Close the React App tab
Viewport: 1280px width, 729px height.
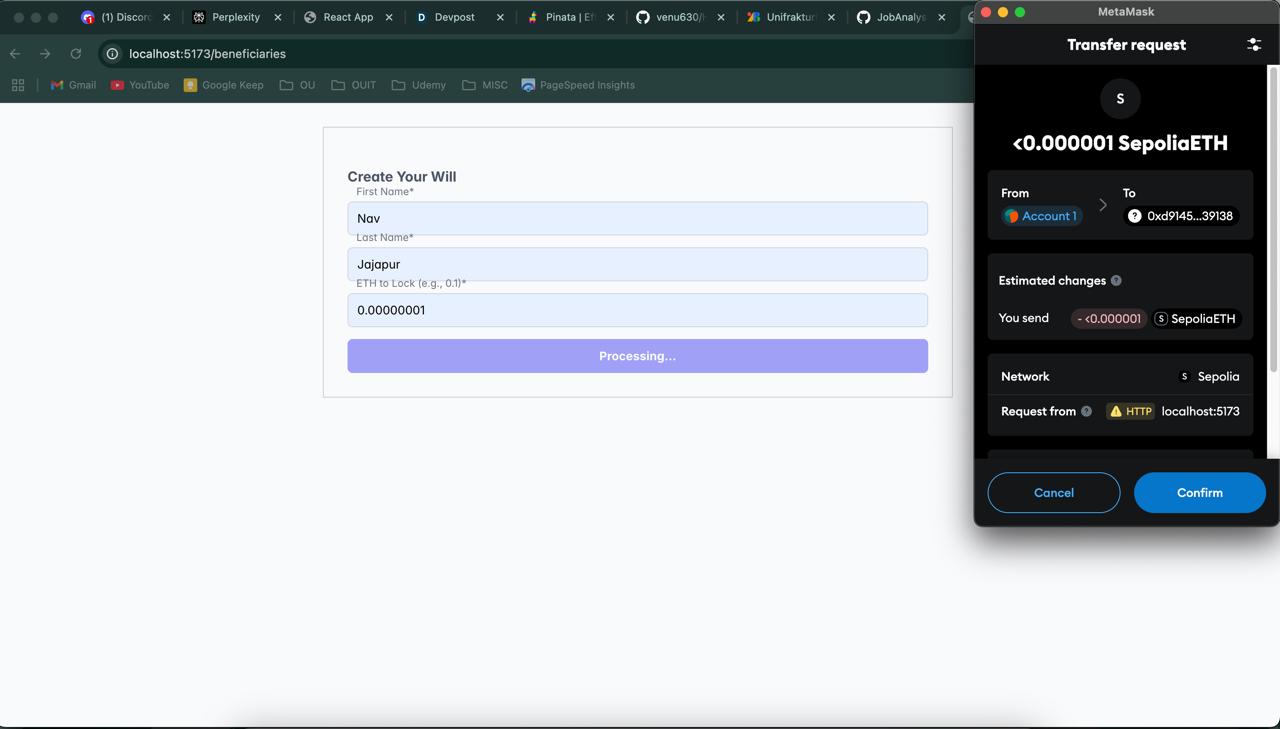pos(389,17)
